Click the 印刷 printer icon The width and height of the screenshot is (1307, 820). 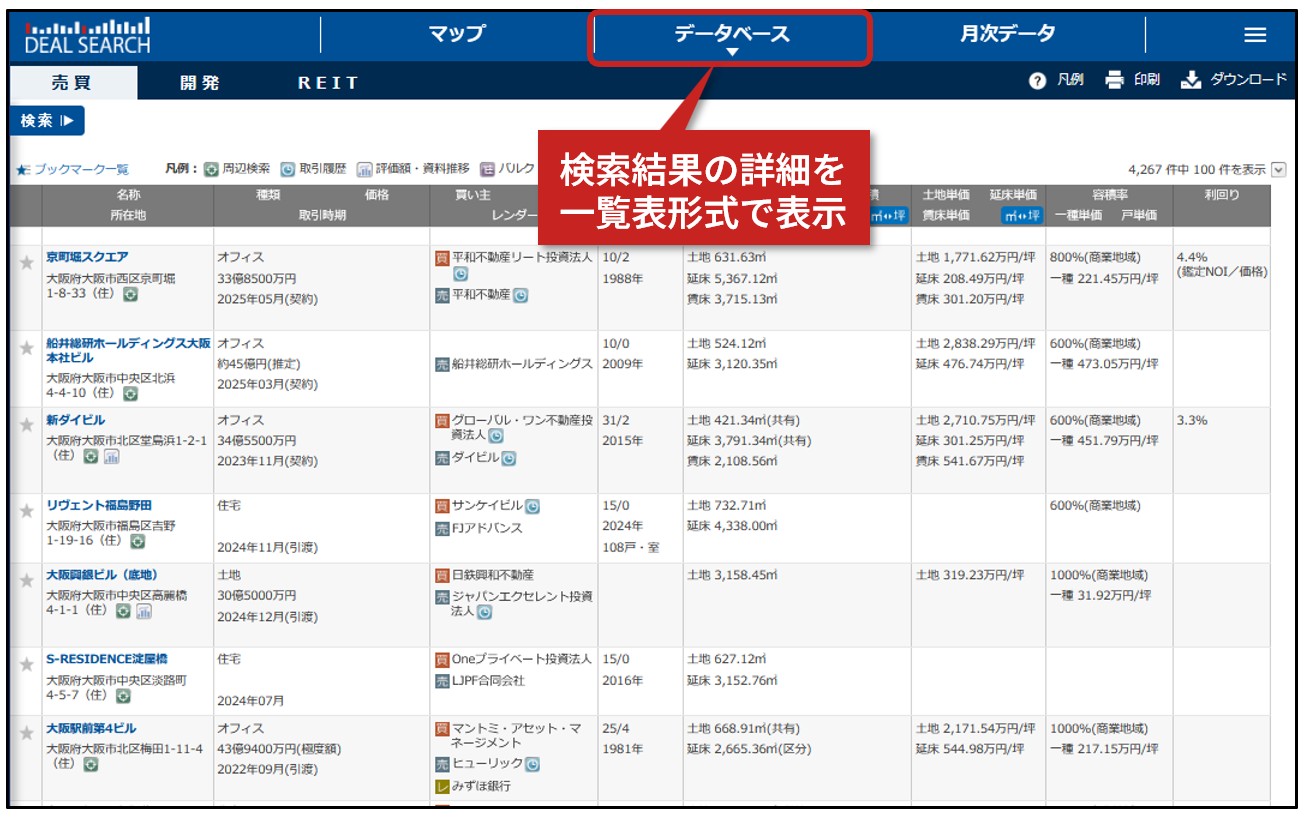1115,81
